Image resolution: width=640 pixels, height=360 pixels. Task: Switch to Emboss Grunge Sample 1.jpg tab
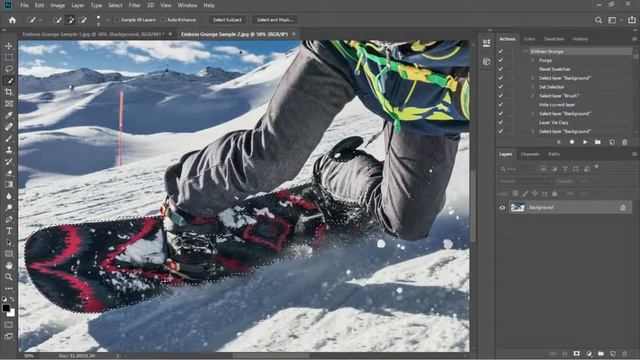93,34
